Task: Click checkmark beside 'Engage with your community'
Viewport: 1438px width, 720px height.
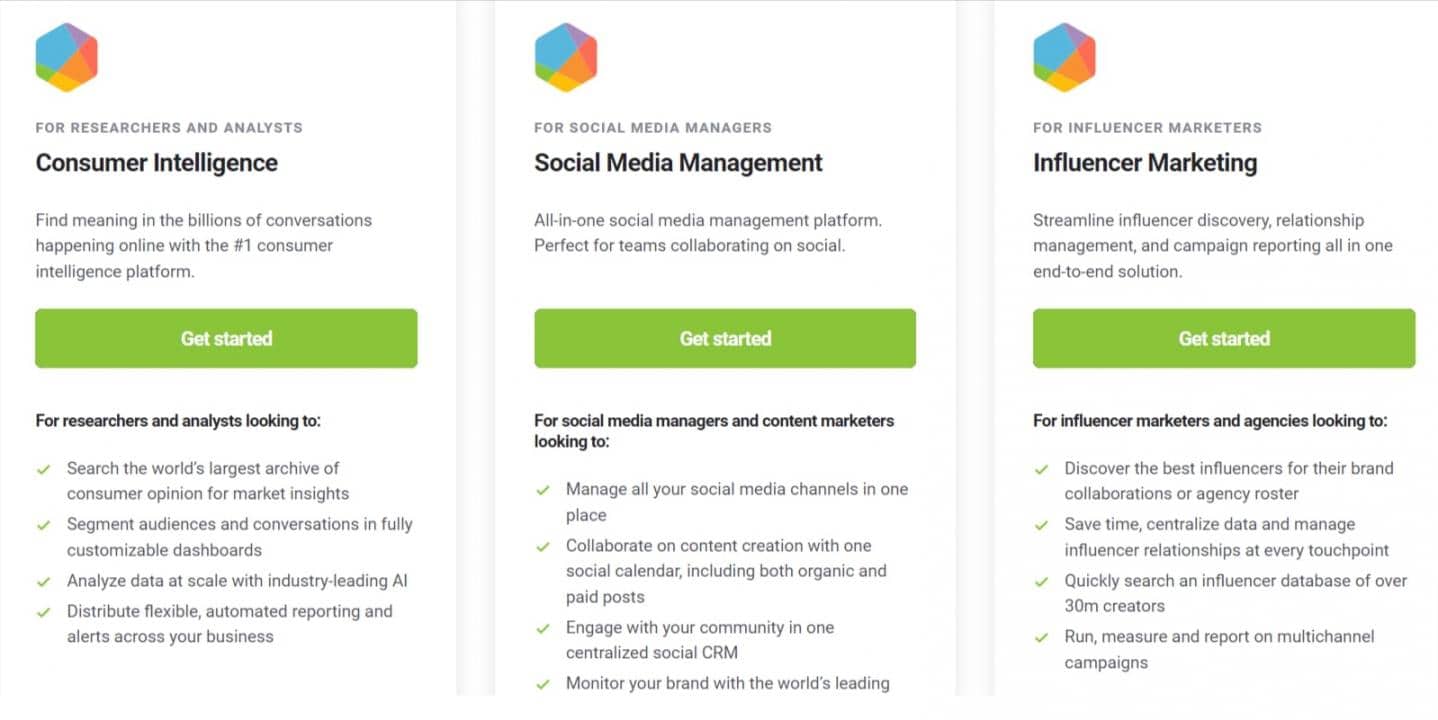Action: coord(542,628)
